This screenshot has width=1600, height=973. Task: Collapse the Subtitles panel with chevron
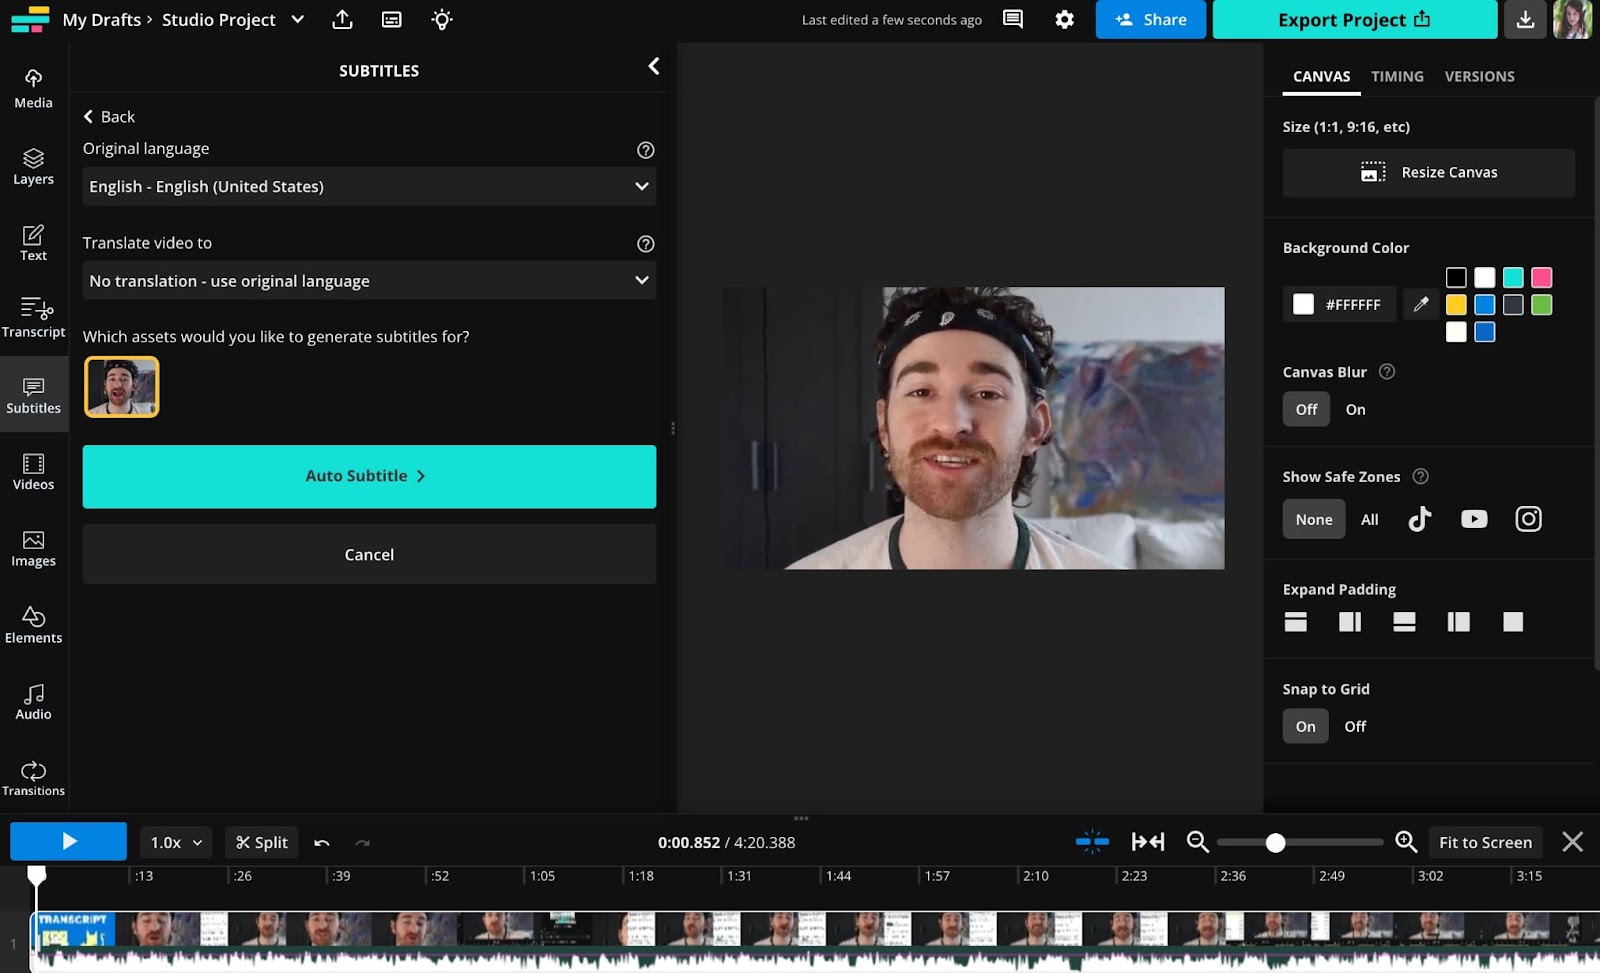653,66
